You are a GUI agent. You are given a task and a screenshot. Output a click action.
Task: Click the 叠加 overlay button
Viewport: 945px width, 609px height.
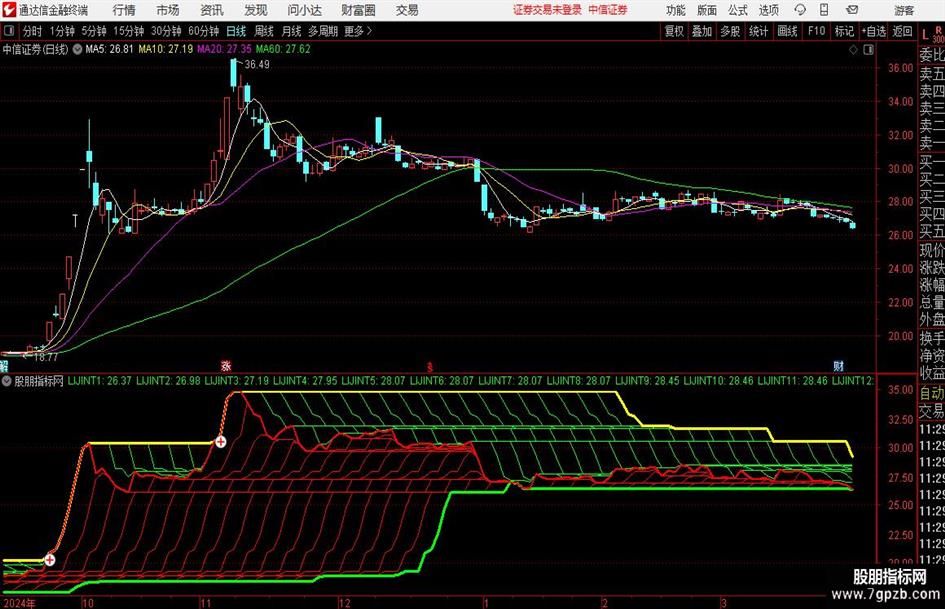coord(702,31)
